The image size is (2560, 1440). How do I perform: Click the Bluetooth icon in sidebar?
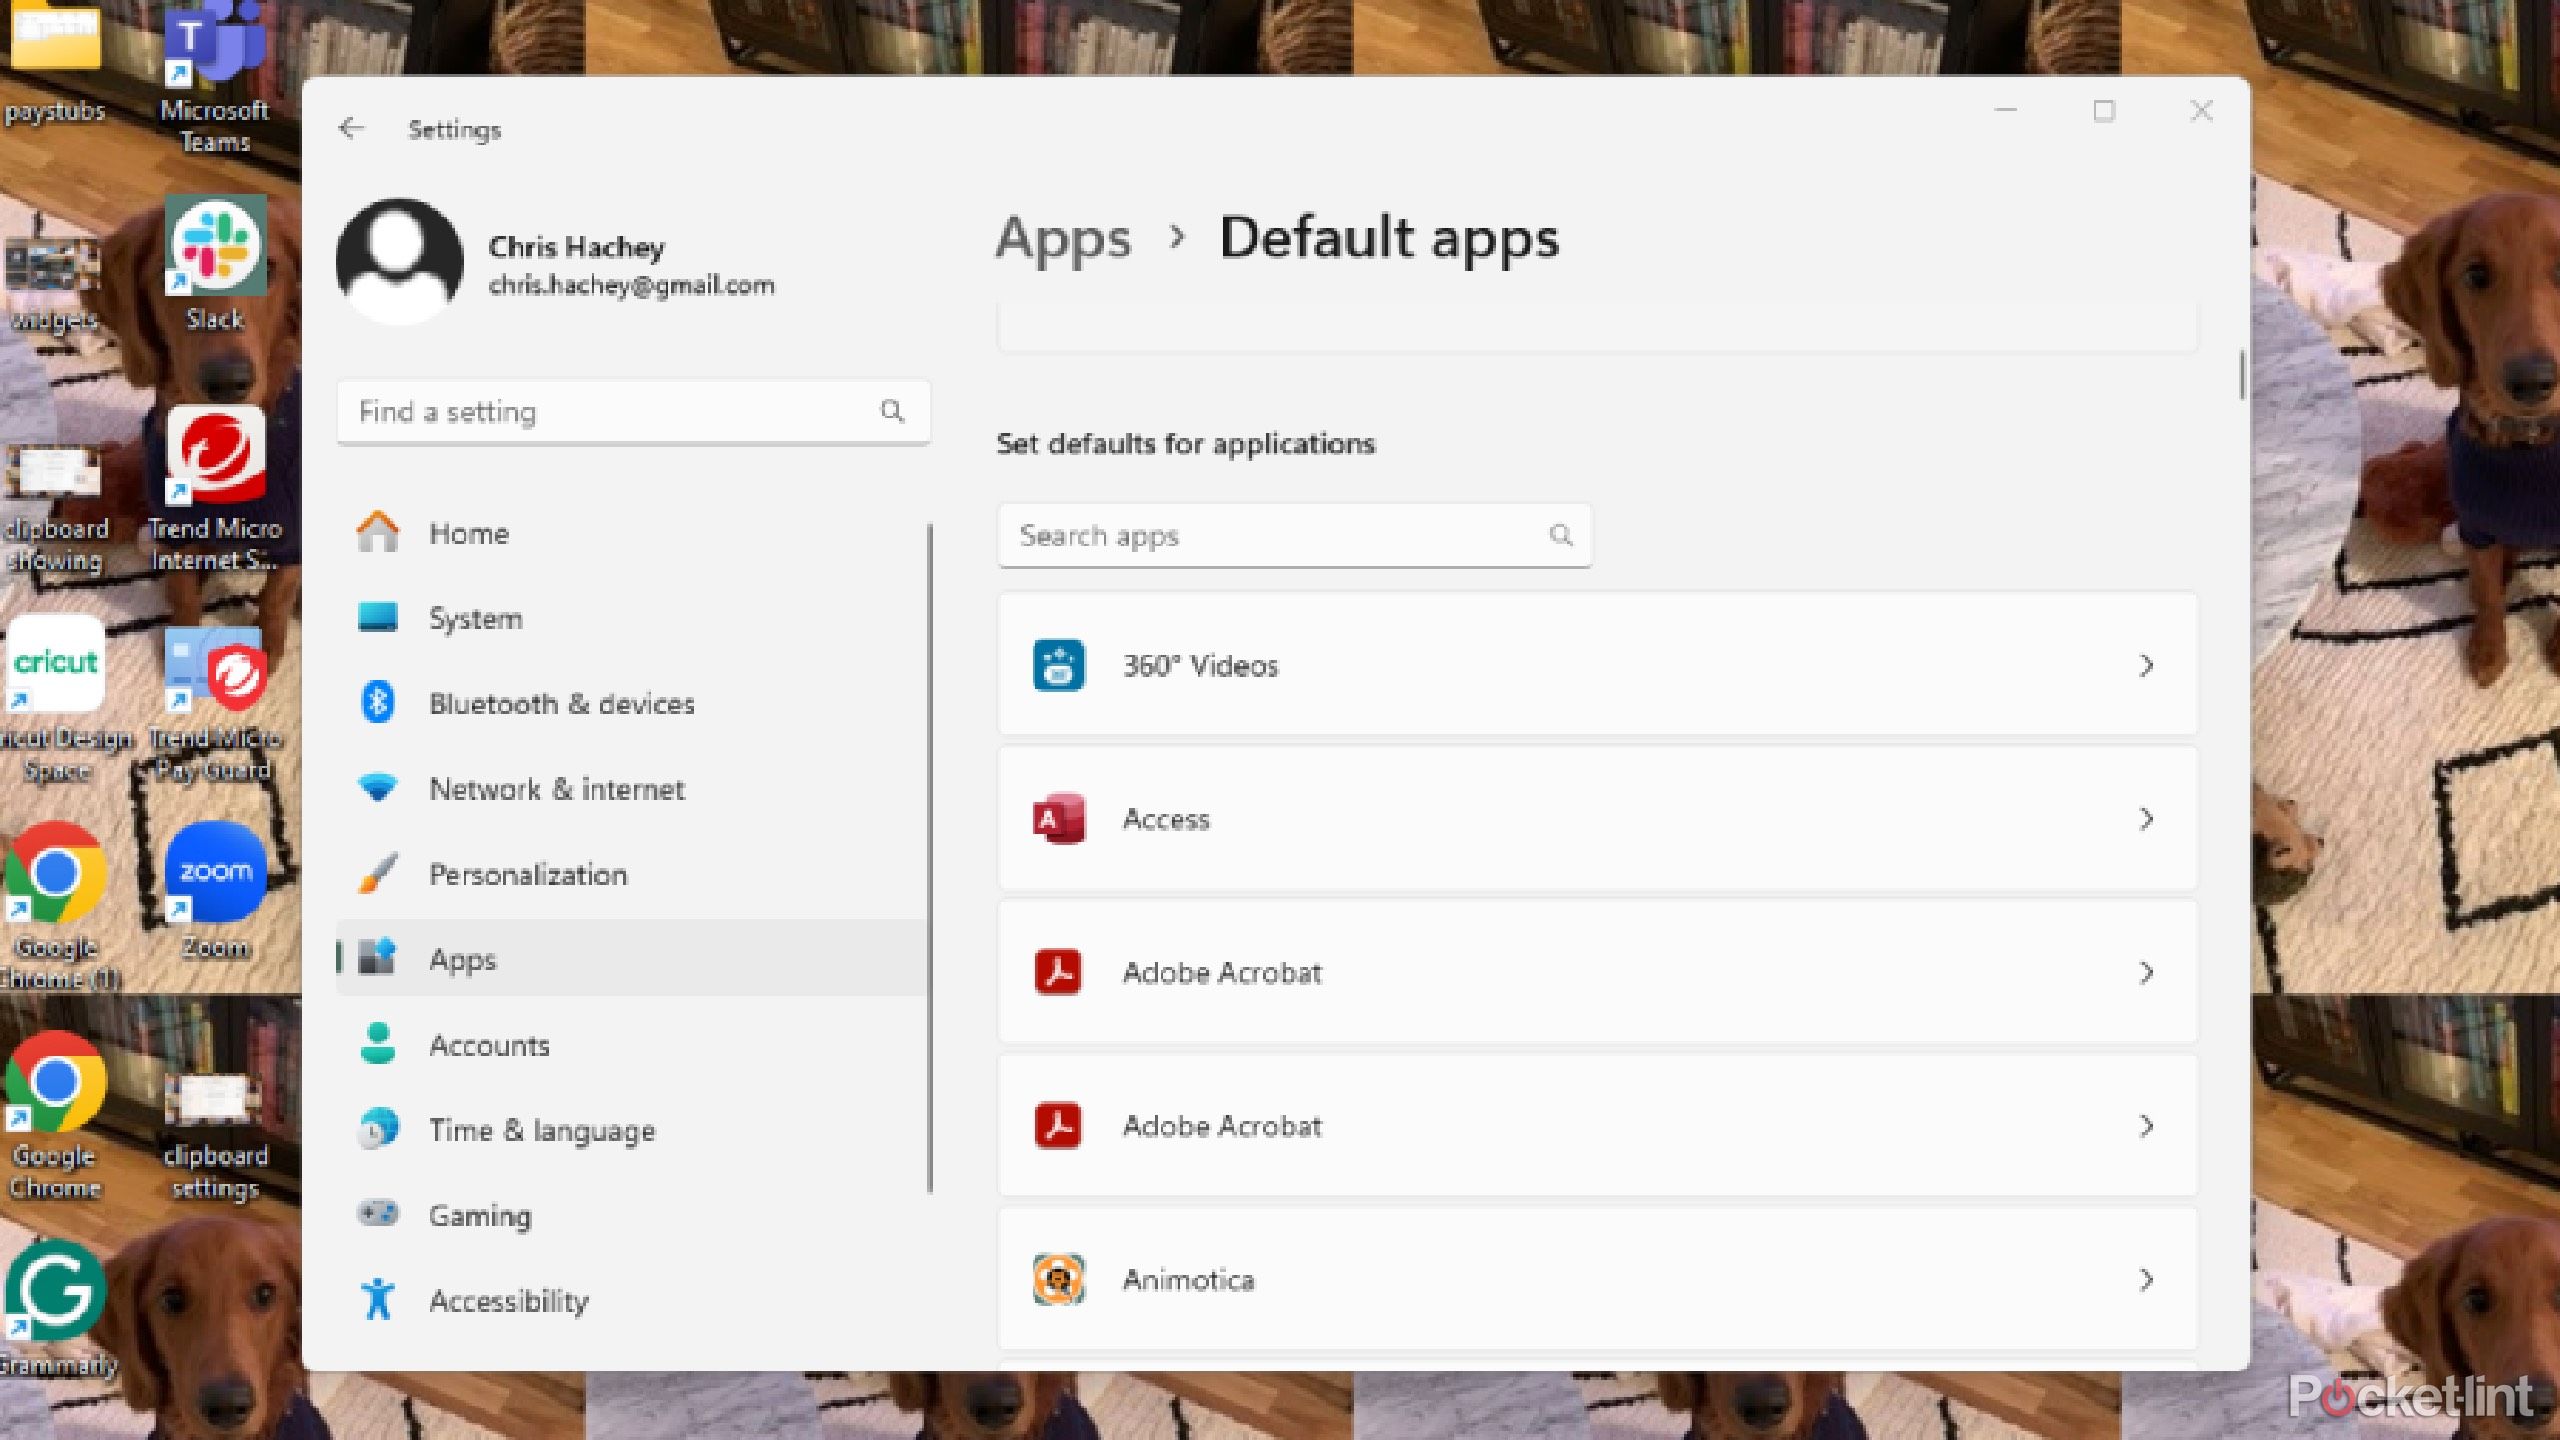point(378,703)
